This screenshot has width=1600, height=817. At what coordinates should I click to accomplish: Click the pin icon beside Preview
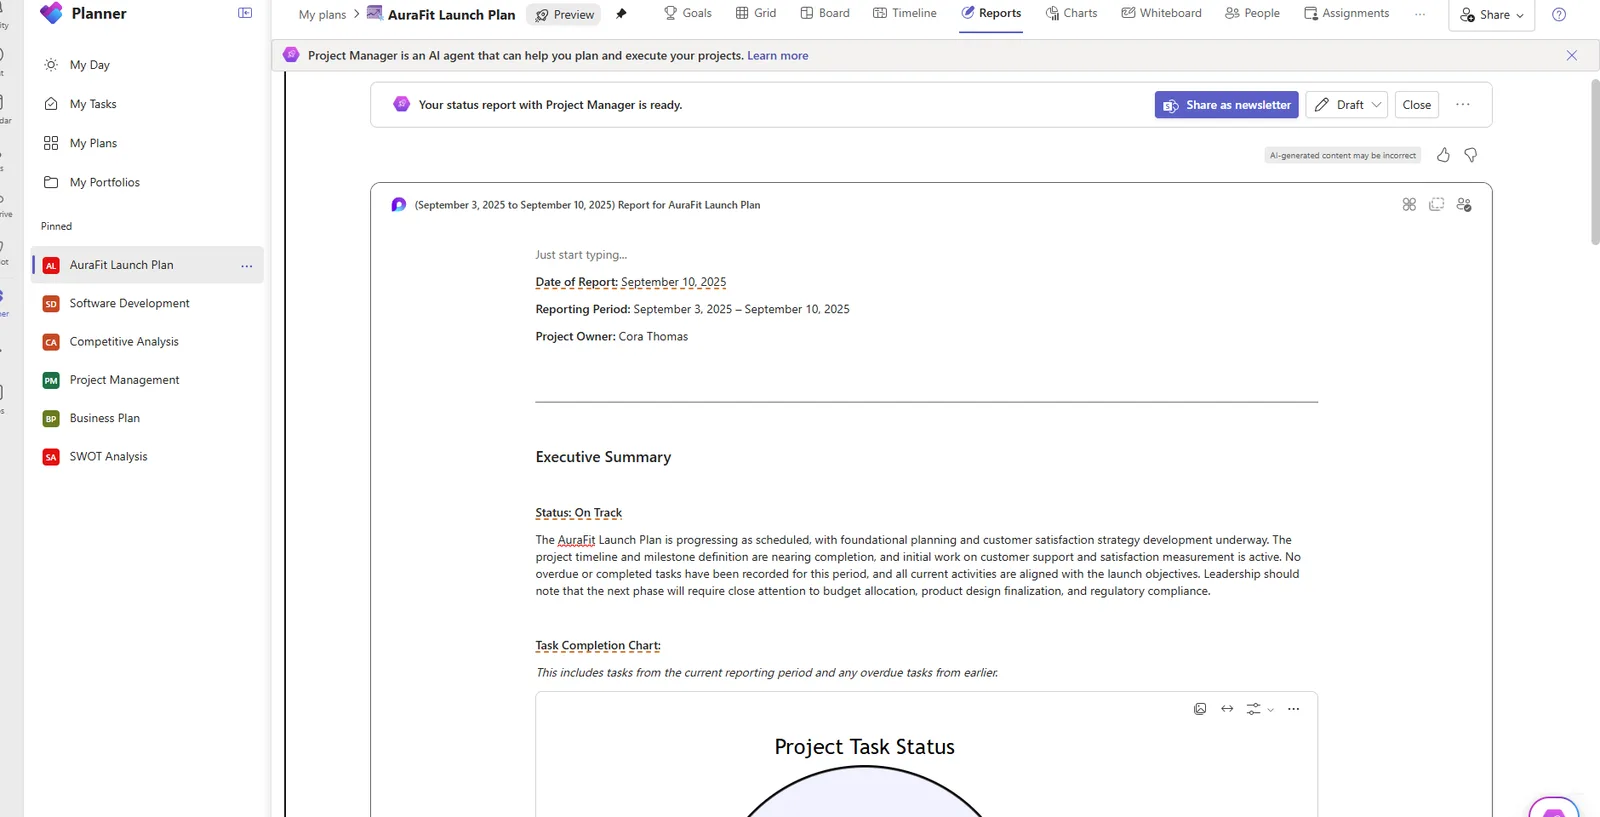coord(621,14)
